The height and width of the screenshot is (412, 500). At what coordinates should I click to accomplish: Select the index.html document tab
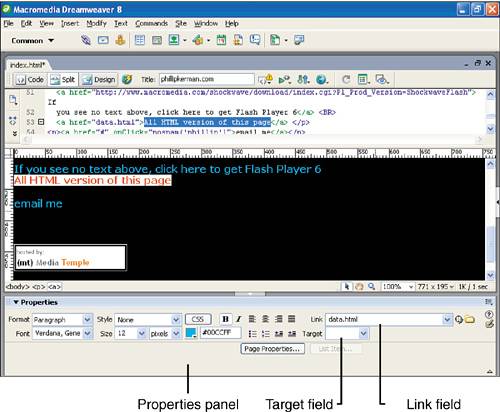click(27, 65)
